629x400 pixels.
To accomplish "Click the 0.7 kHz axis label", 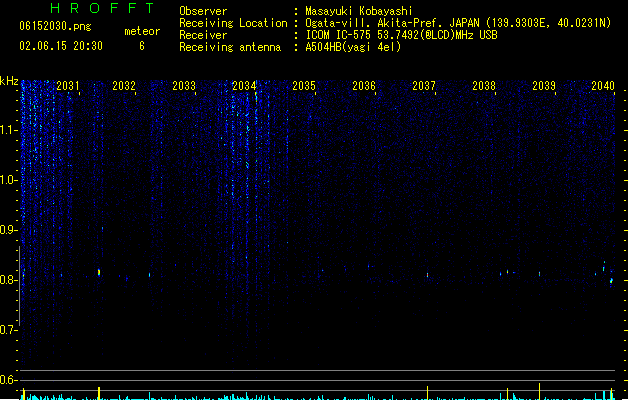I will click(x=8, y=330).
